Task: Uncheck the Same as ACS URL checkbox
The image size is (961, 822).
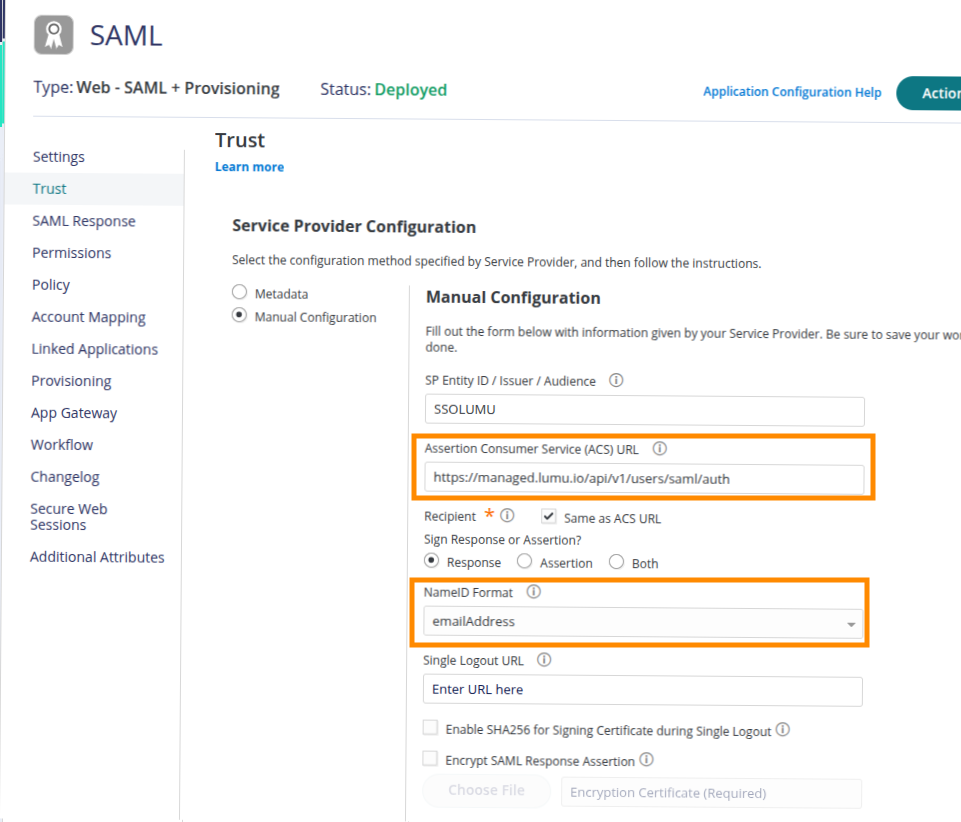Action: (x=548, y=517)
